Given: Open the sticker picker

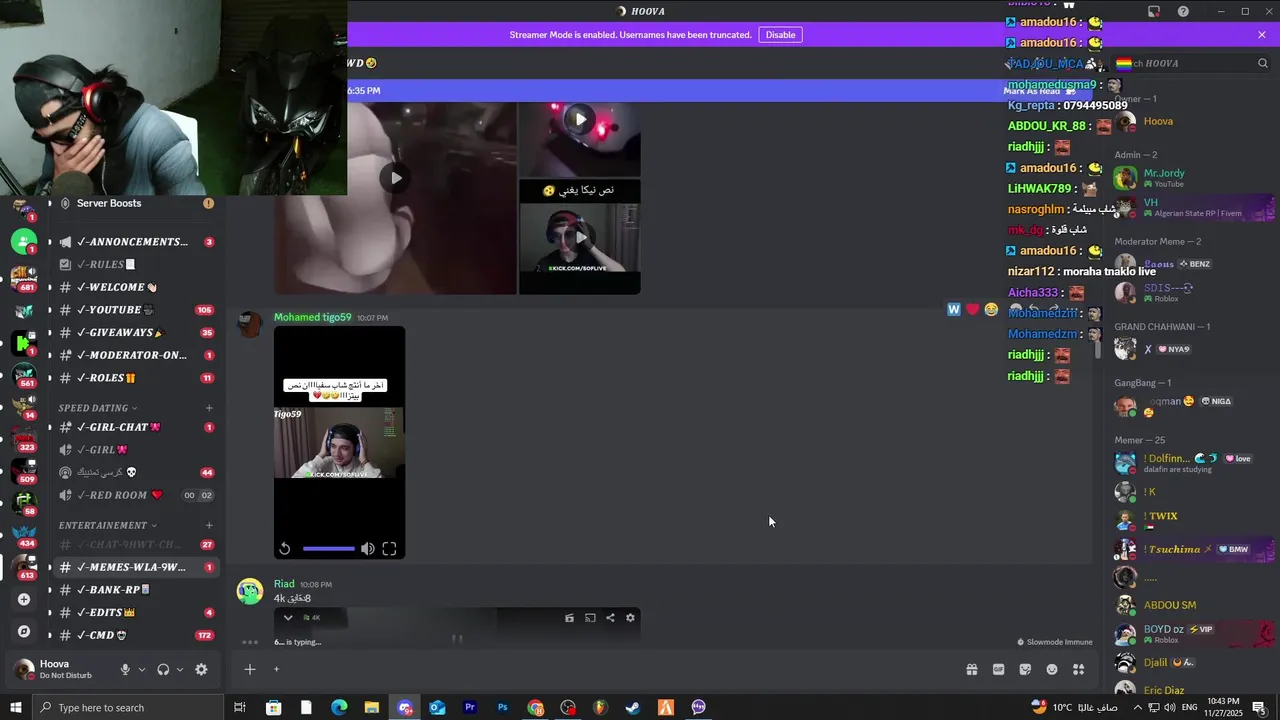Looking at the screenshot, I should (1025, 670).
